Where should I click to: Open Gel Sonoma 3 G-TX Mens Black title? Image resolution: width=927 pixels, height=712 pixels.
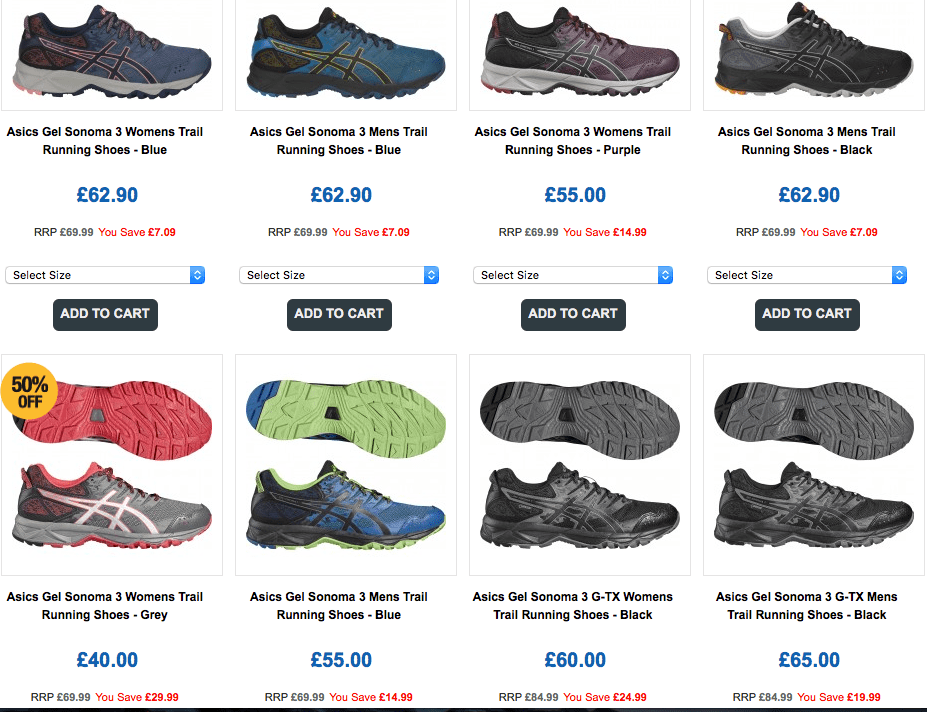pyautogui.click(x=807, y=606)
